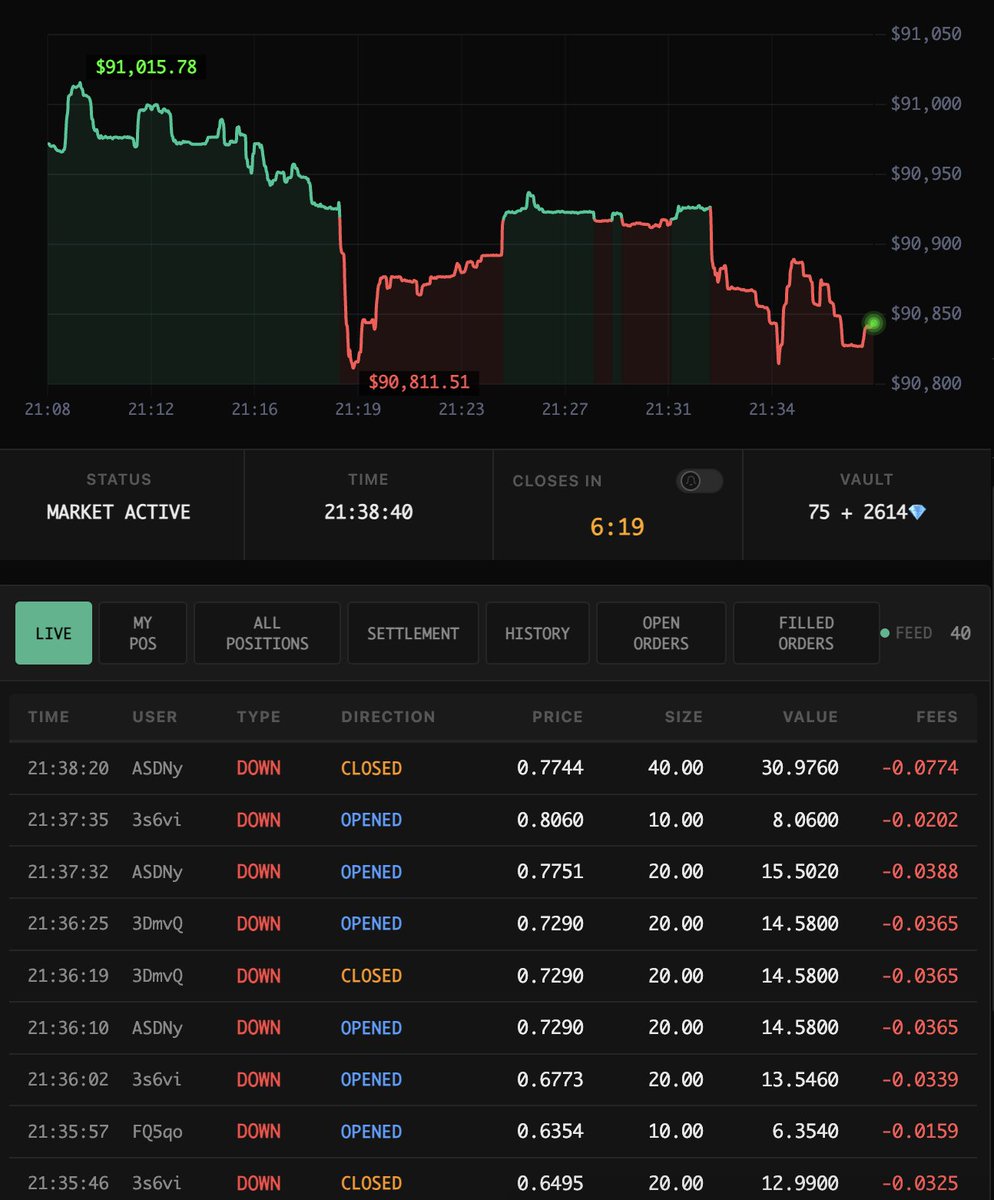994x1200 pixels.
Task: Click CLOSED in the 21:35:46 row
Action: point(372,1184)
